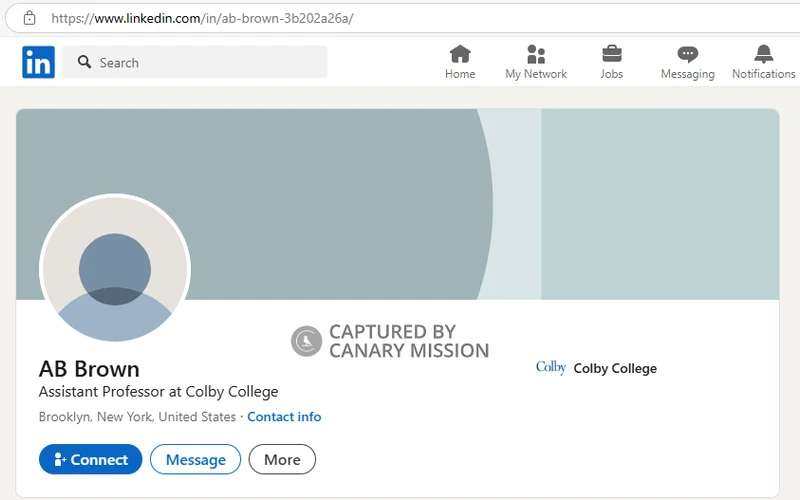Click the name heading AB Brown
The height and width of the screenshot is (500, 800).
coord(89,369)
